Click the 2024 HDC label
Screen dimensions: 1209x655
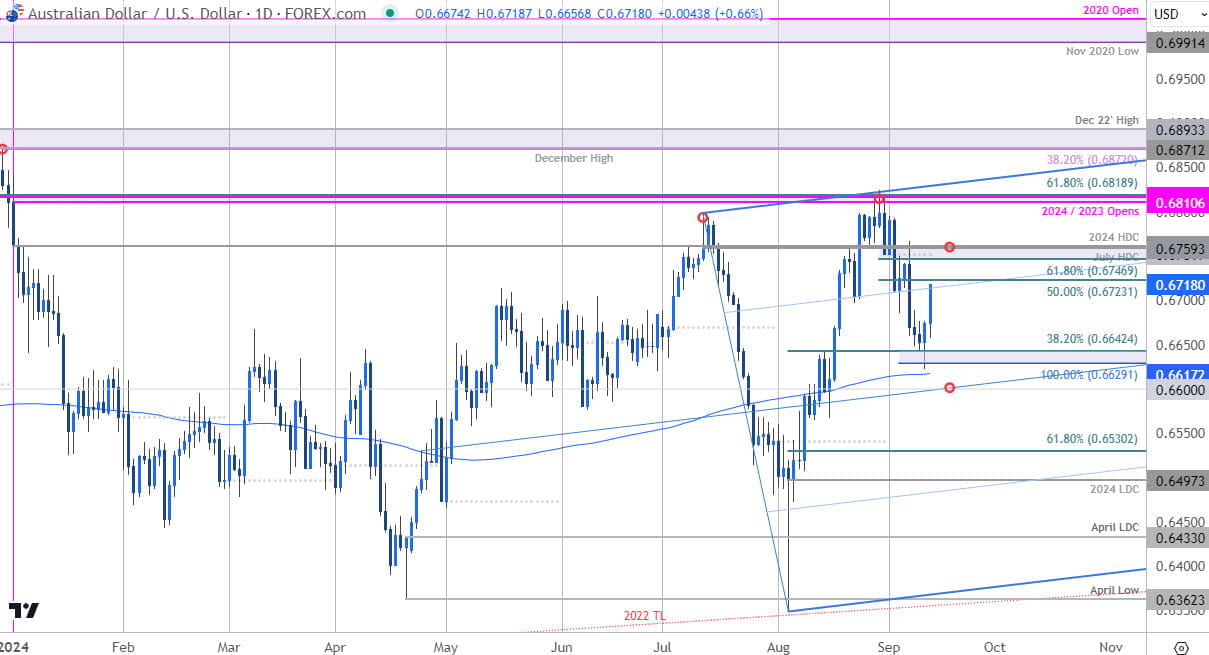1114,236
